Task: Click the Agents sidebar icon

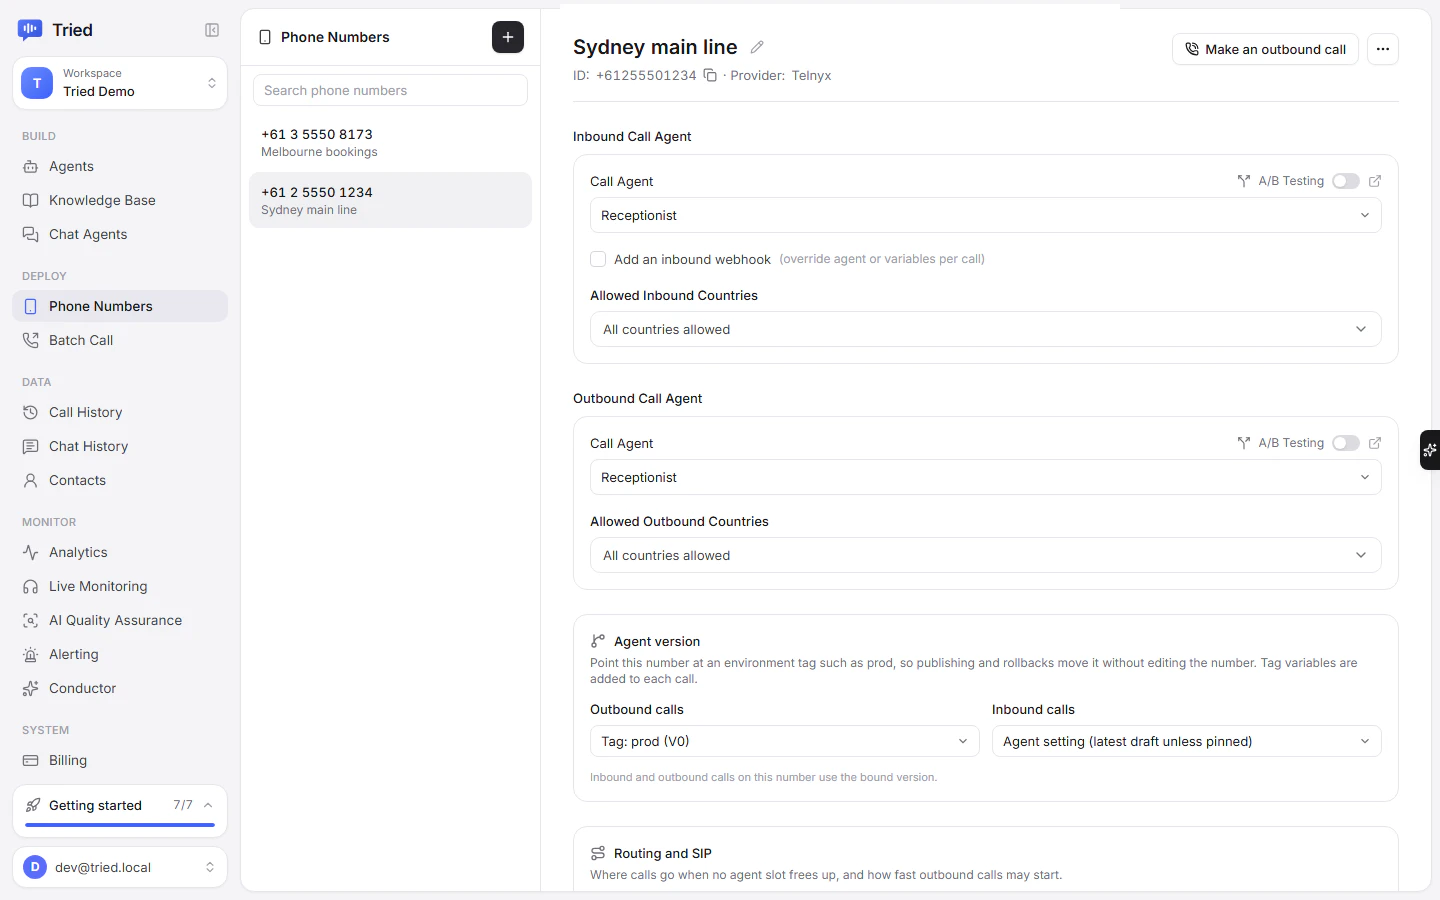Action: tap(31, 166)
